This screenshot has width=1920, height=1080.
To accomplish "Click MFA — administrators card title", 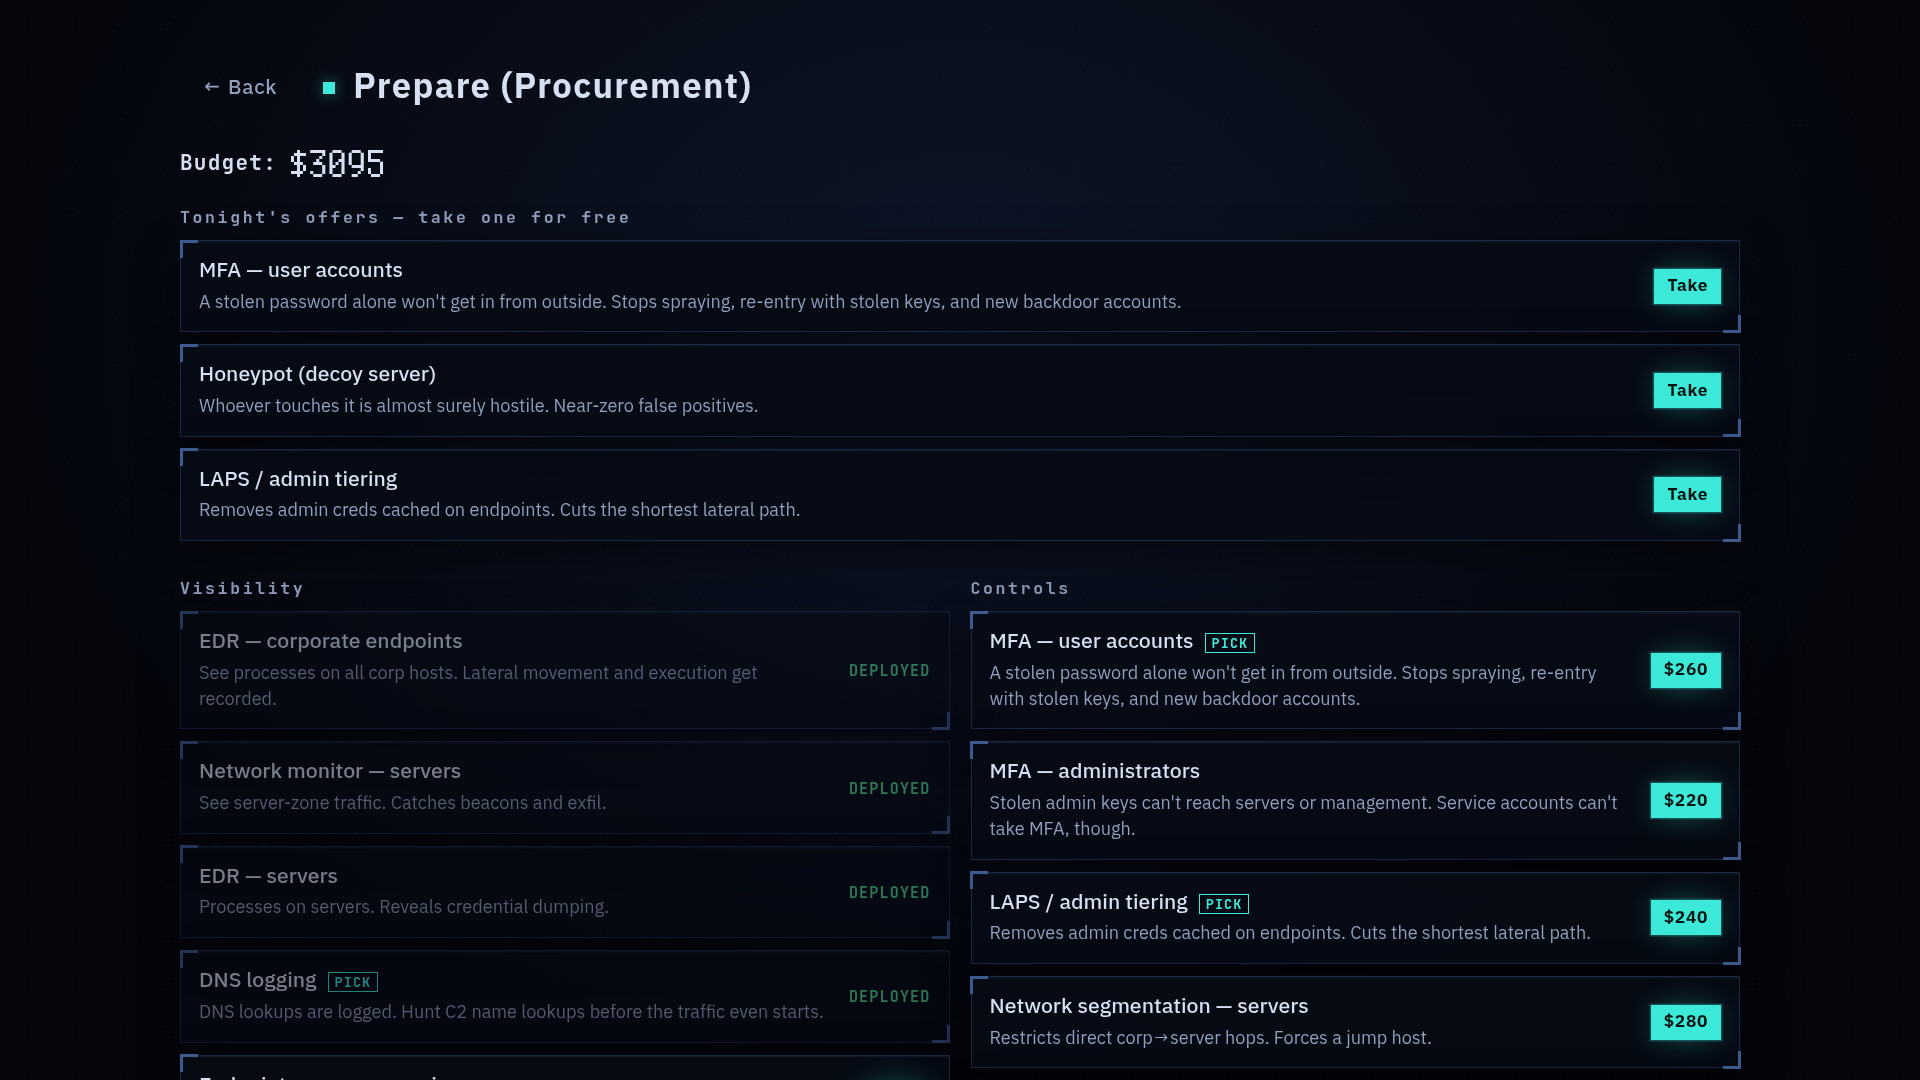I will pos(1094,771).
